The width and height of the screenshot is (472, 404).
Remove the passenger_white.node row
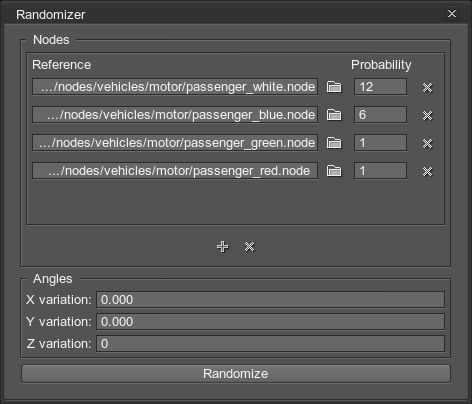tap(427, 87)
